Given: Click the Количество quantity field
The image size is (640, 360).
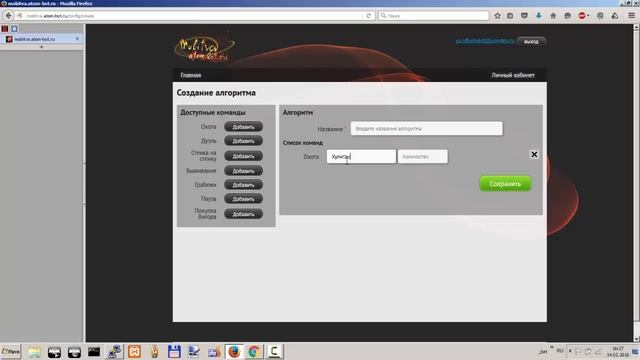Looking at the screenshot, I should tap(423, 156).
